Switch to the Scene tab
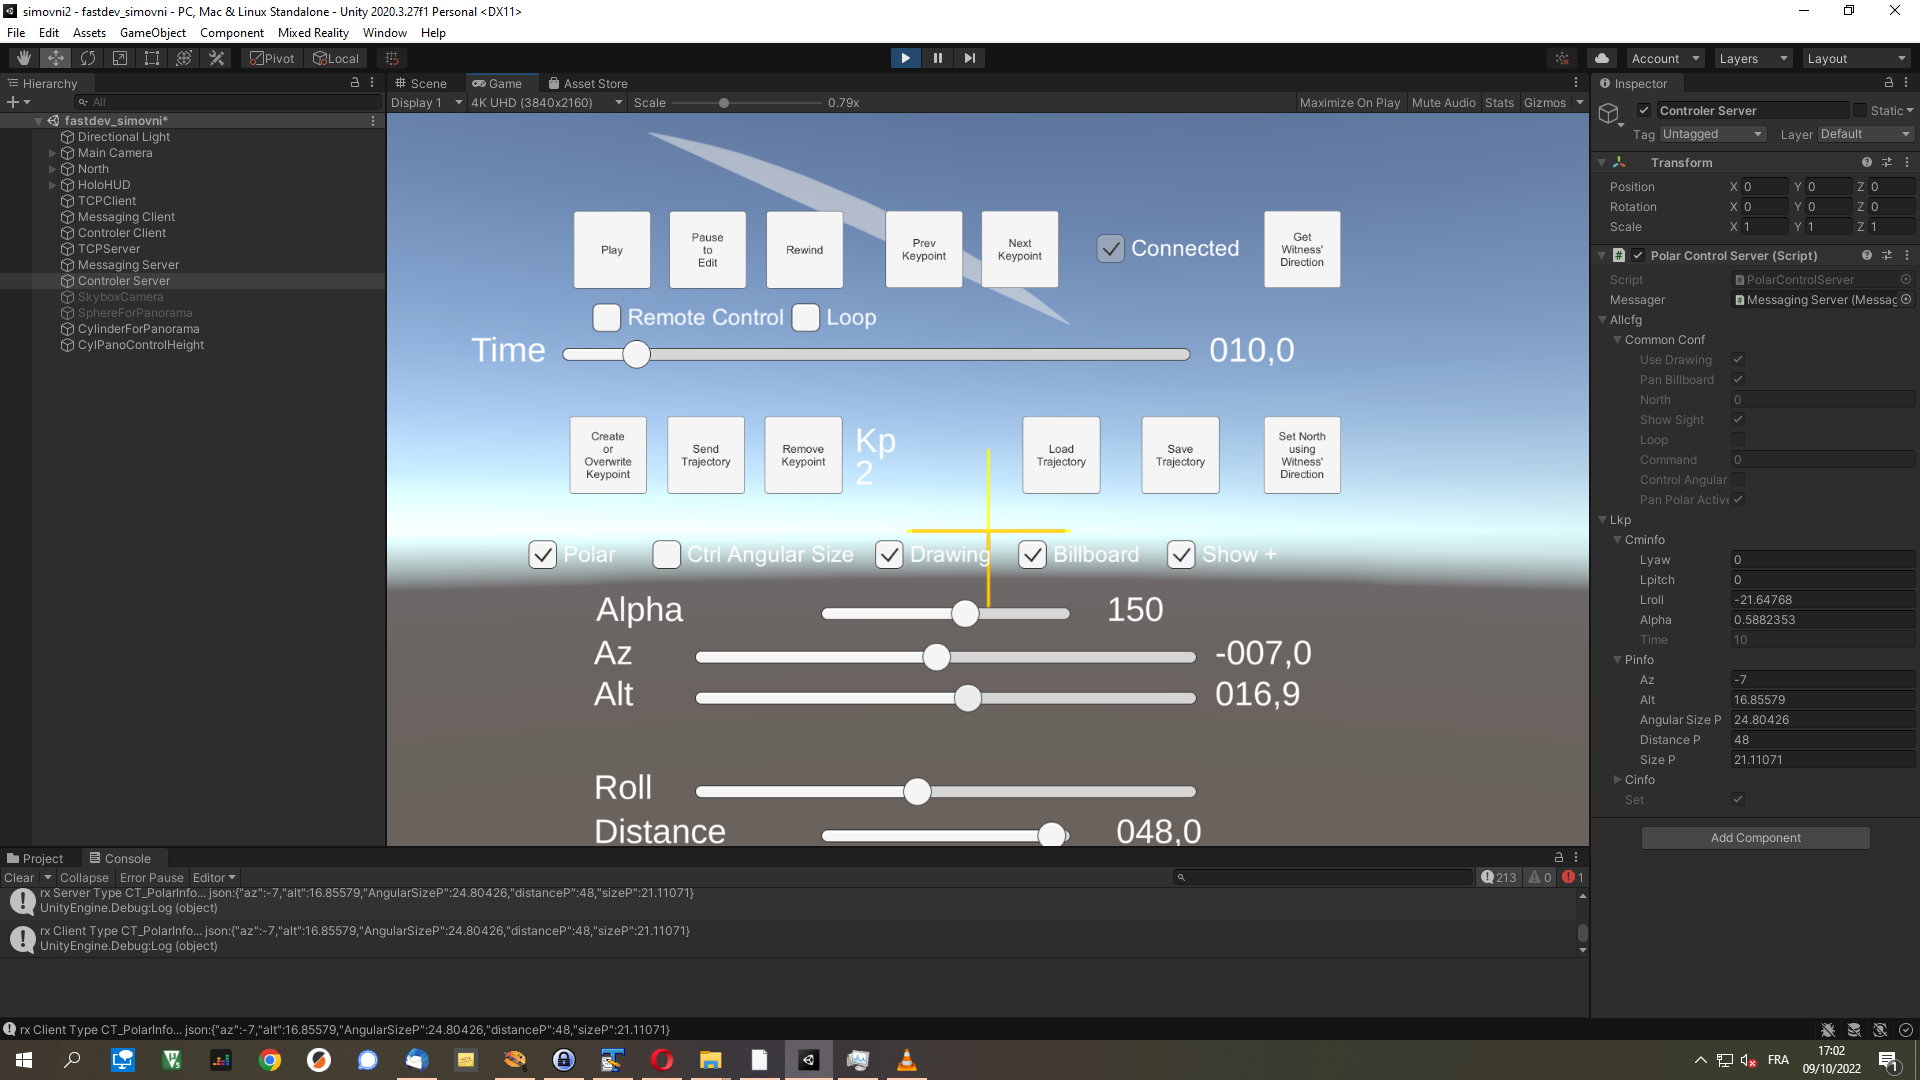 pos(421,83)
